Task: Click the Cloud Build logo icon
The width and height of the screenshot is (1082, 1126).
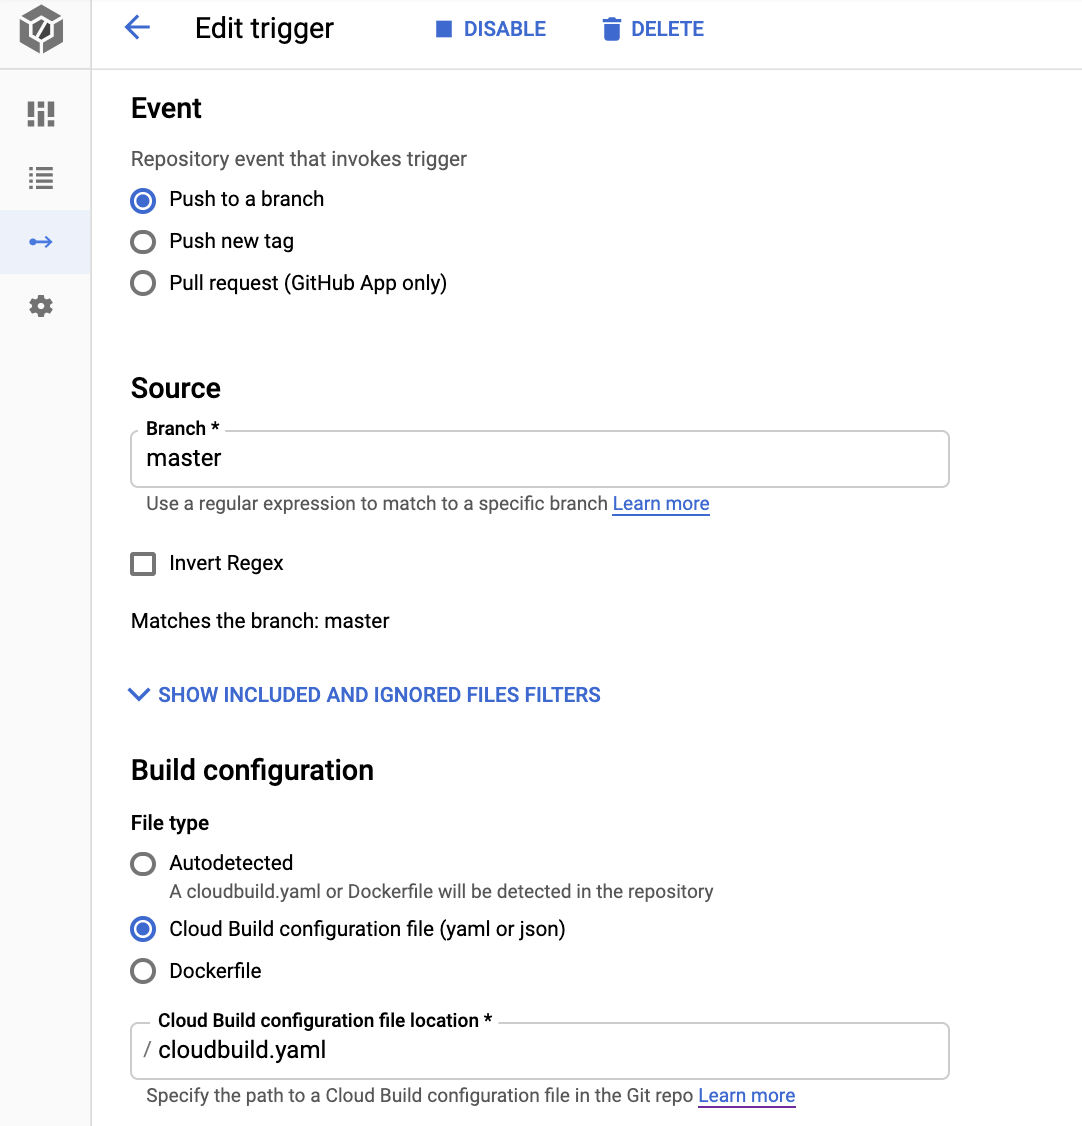Action: 41,29
